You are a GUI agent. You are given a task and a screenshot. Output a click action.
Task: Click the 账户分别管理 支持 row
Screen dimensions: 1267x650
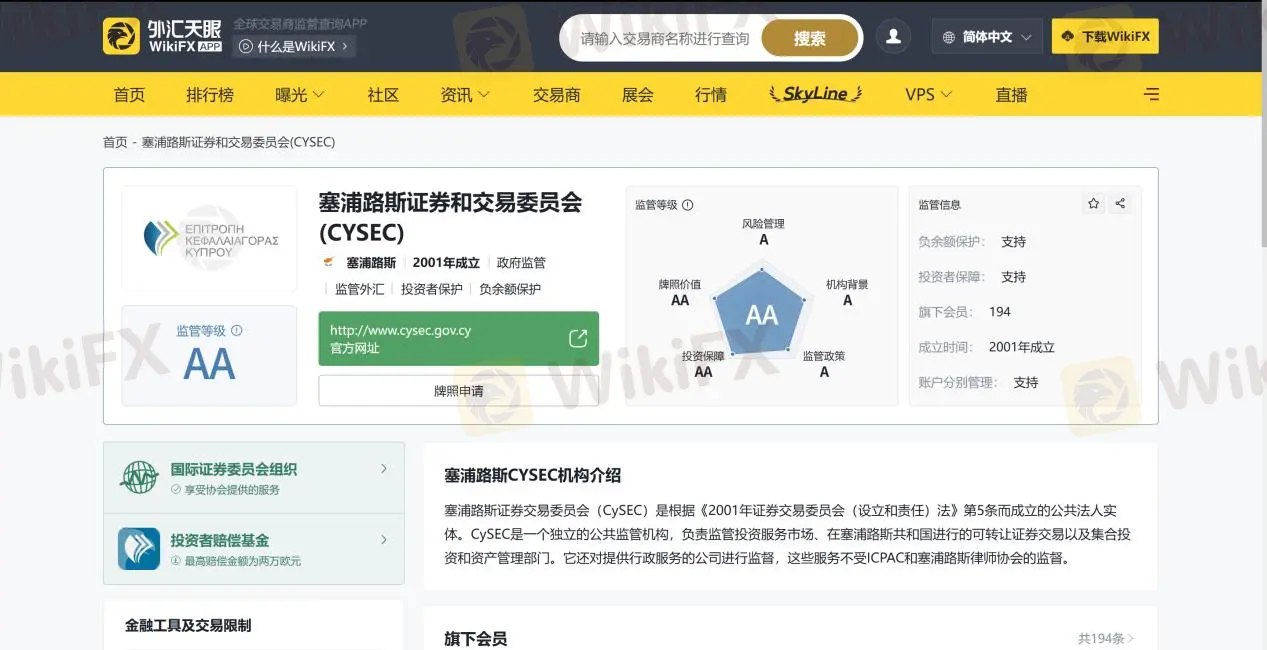(x=978, y=382)
